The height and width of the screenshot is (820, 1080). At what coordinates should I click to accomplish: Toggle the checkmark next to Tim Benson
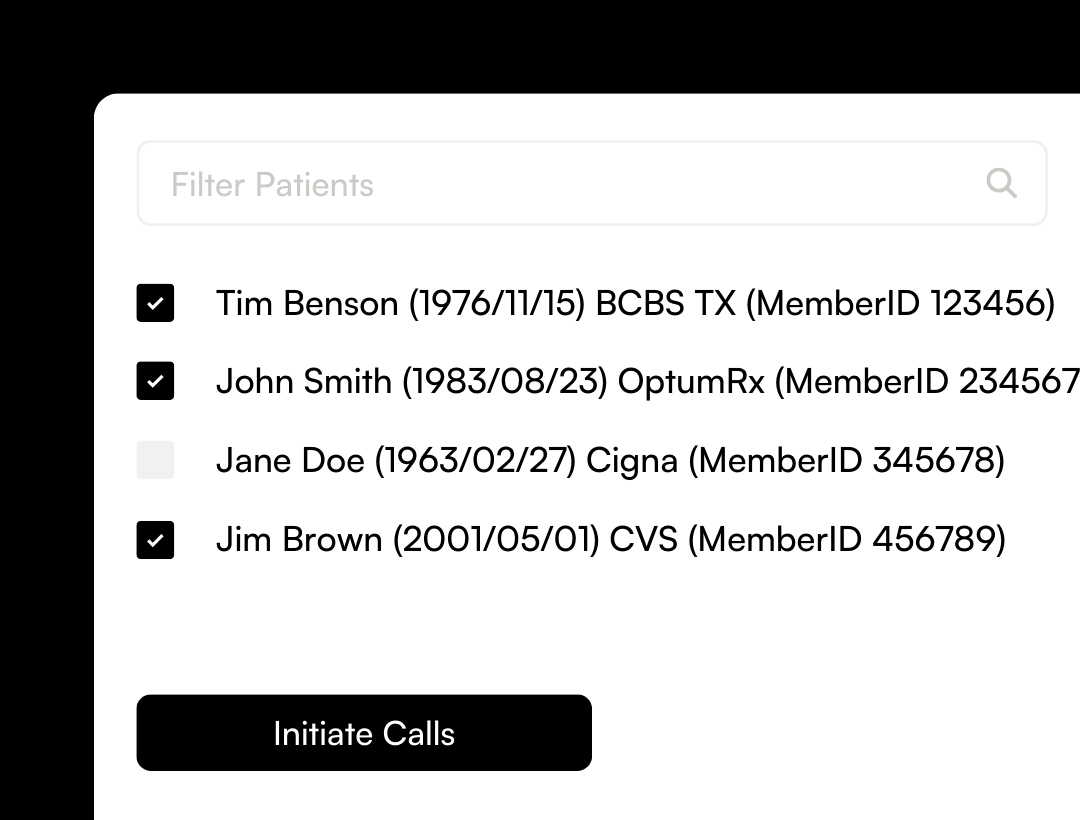pyautogui.click(x=155, y=302)
